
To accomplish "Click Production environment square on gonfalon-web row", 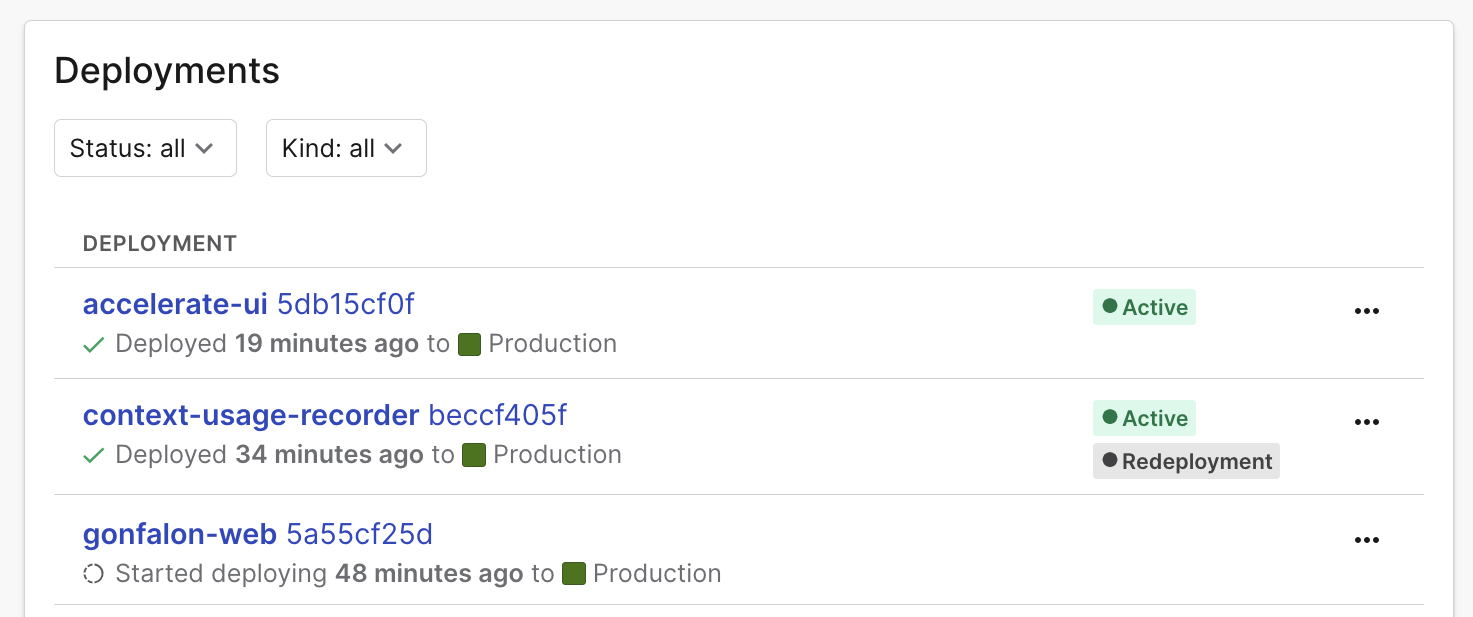I will [x=574, y=574].
